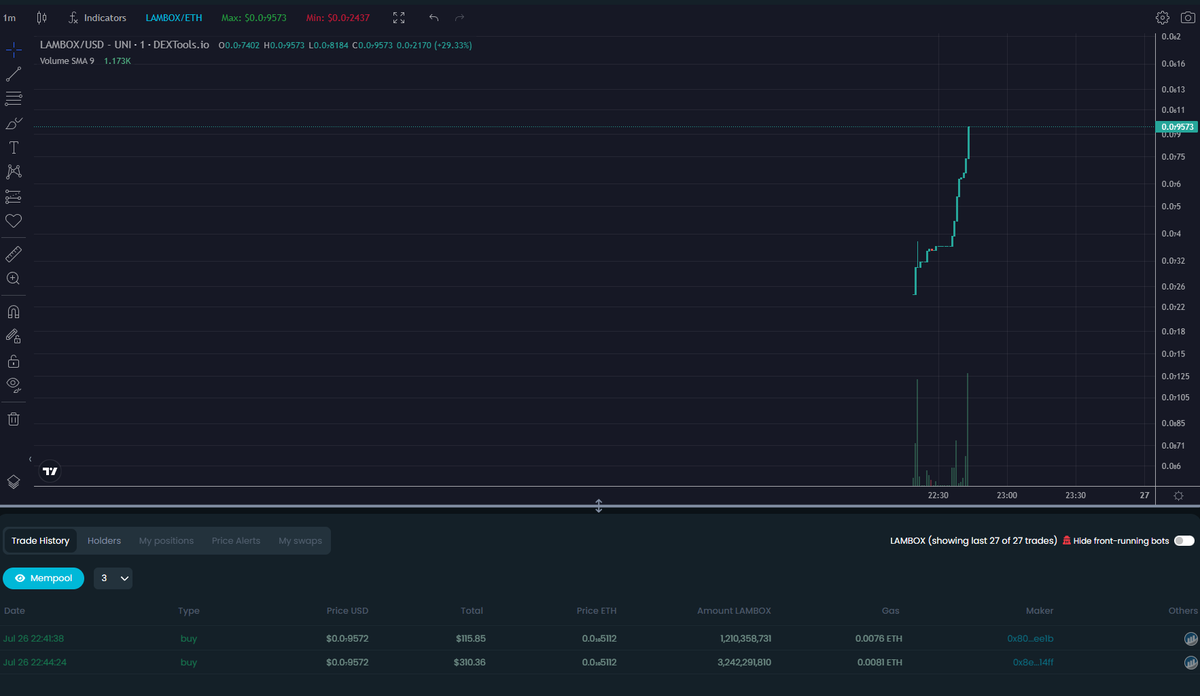Undo the last chart action
The image size is (1200, 696).
[x=433, y=18]
